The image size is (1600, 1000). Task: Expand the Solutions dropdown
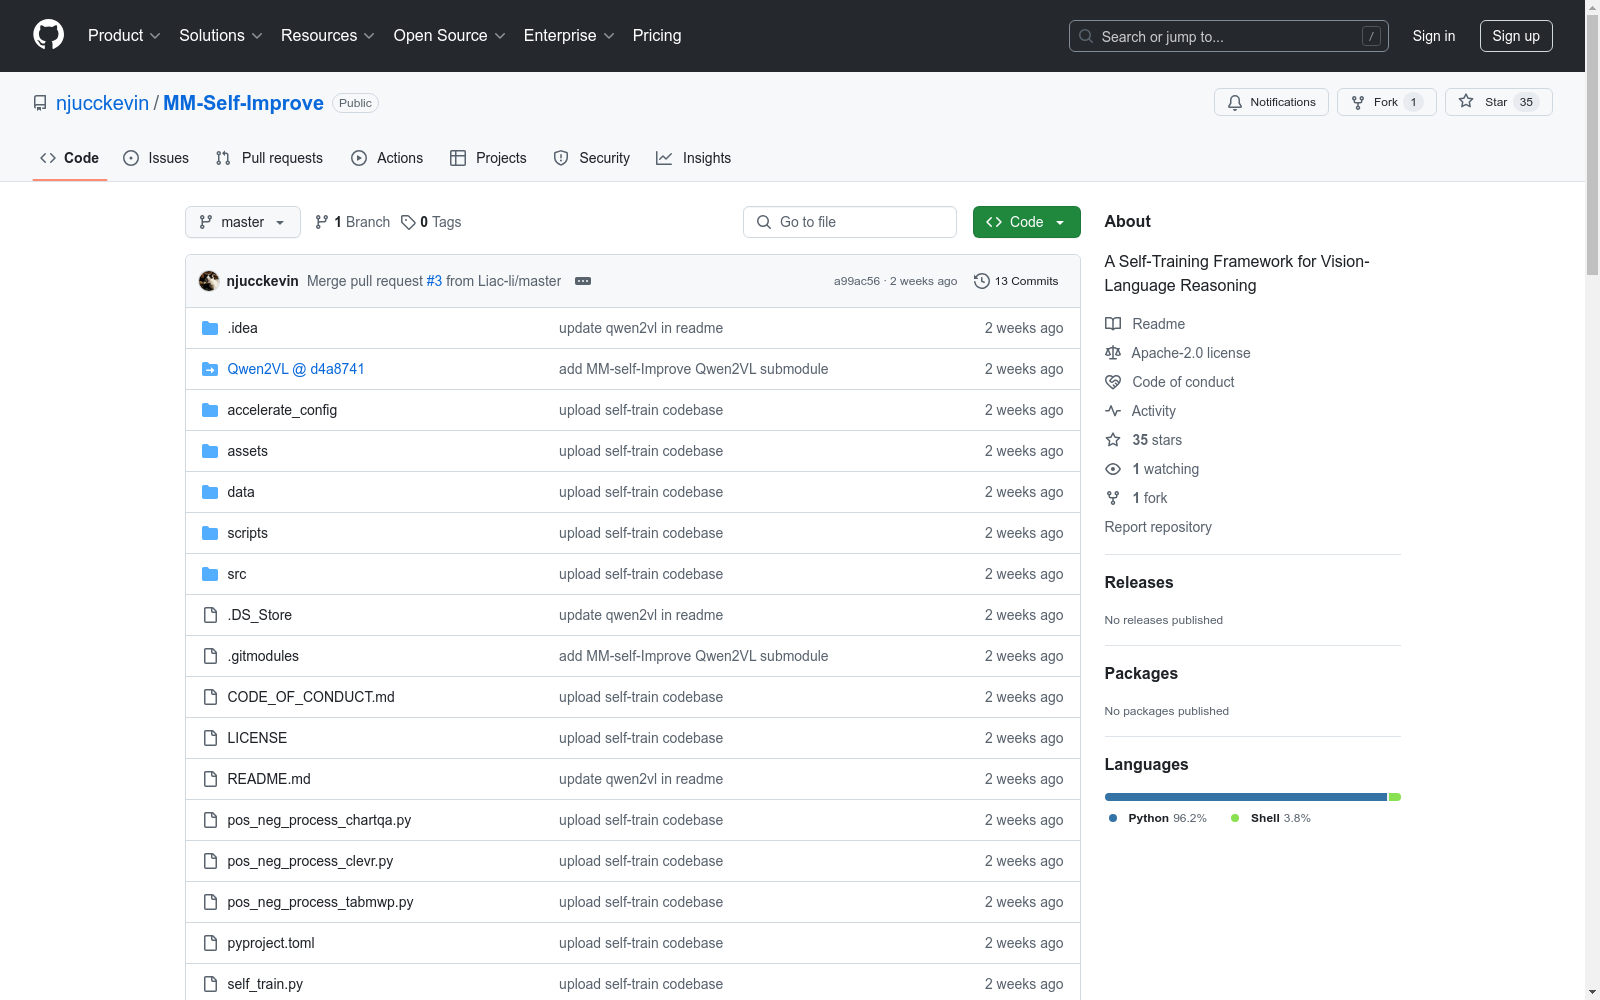click(220, 35)
